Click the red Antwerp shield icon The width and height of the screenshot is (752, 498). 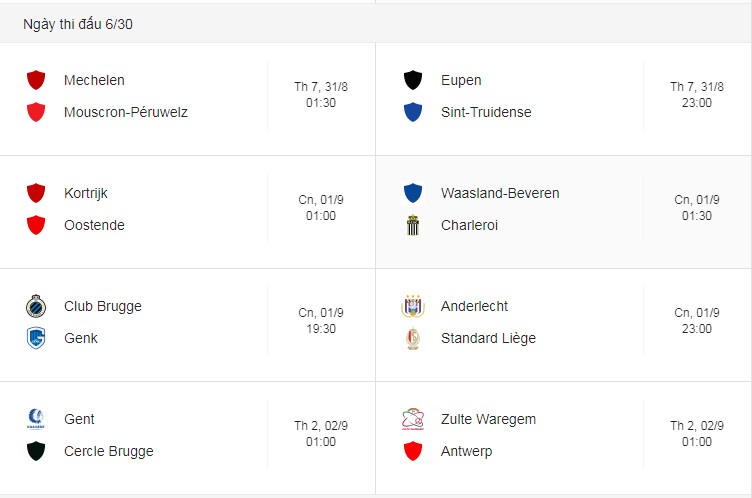click(x=412, y=451)
